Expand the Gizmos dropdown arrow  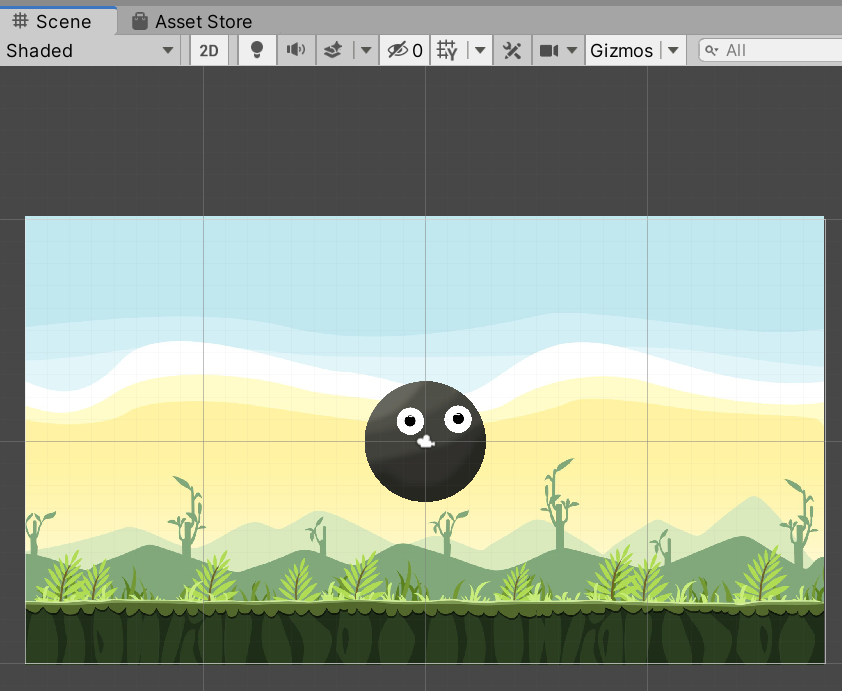tap(673, 50)
